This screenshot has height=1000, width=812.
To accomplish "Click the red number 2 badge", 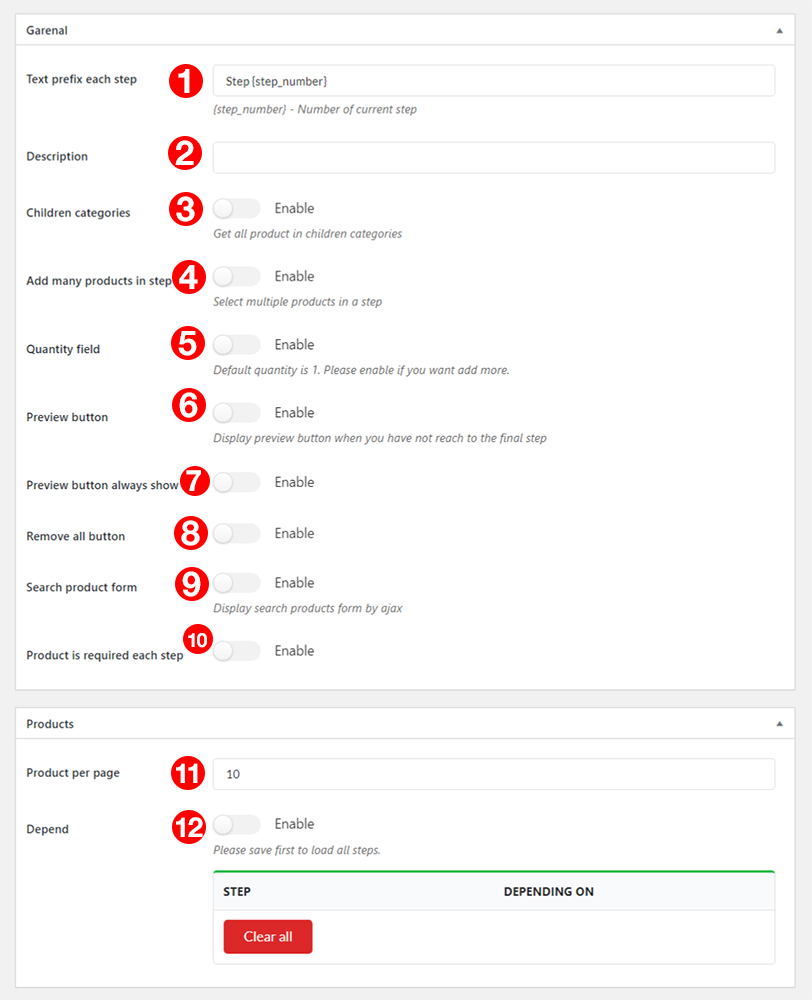I will point(185,153).
